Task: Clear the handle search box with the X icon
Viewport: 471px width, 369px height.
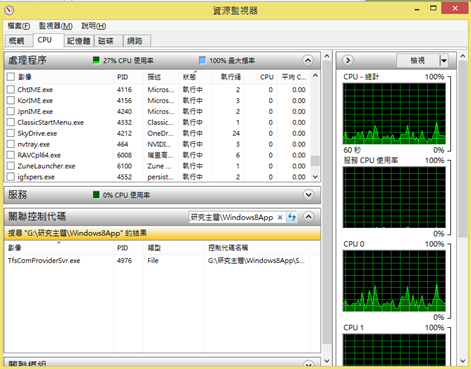Action: click(280, 217)
